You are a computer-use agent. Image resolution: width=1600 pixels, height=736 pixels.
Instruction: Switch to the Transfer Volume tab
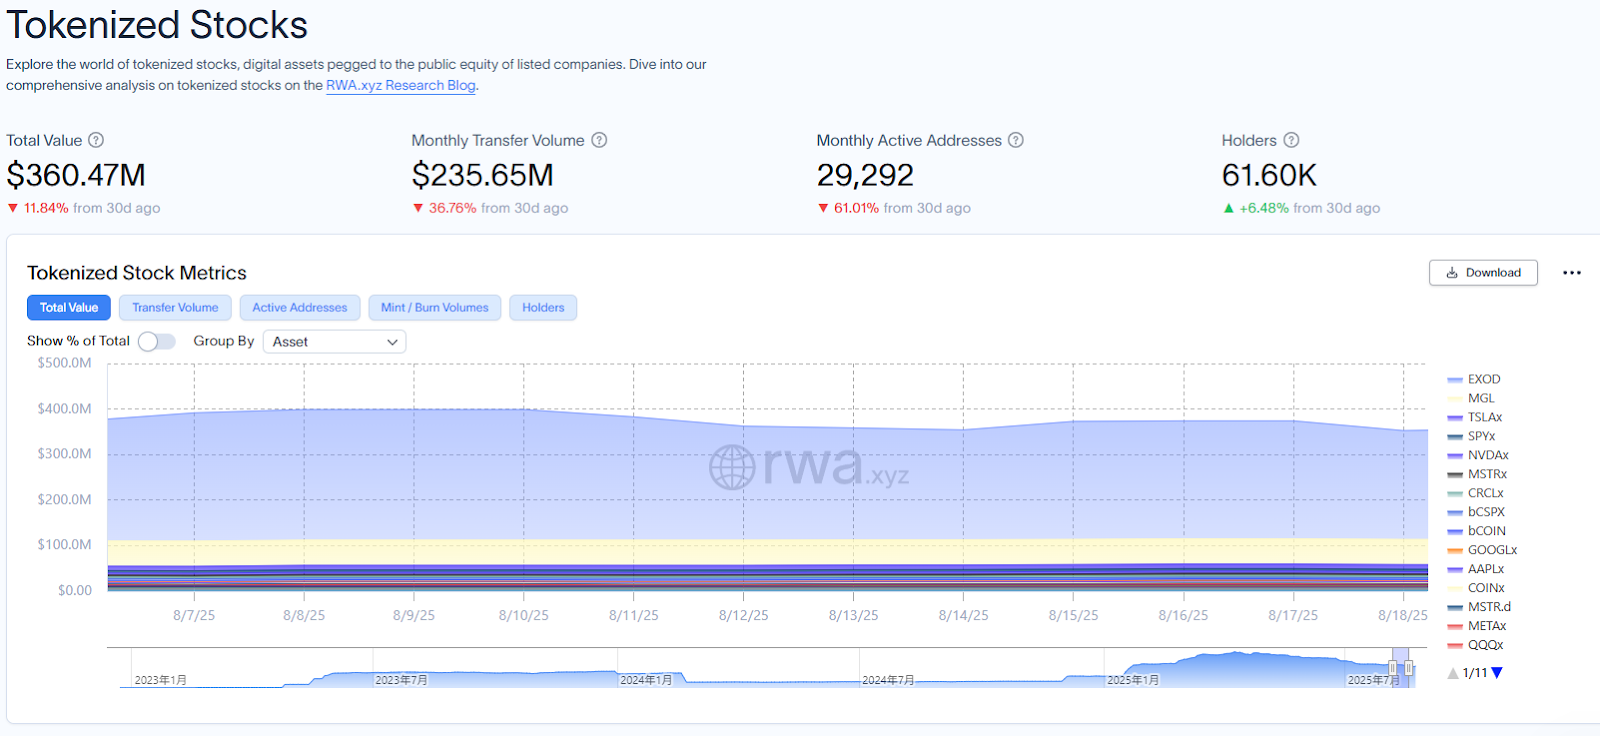[175, 308]
